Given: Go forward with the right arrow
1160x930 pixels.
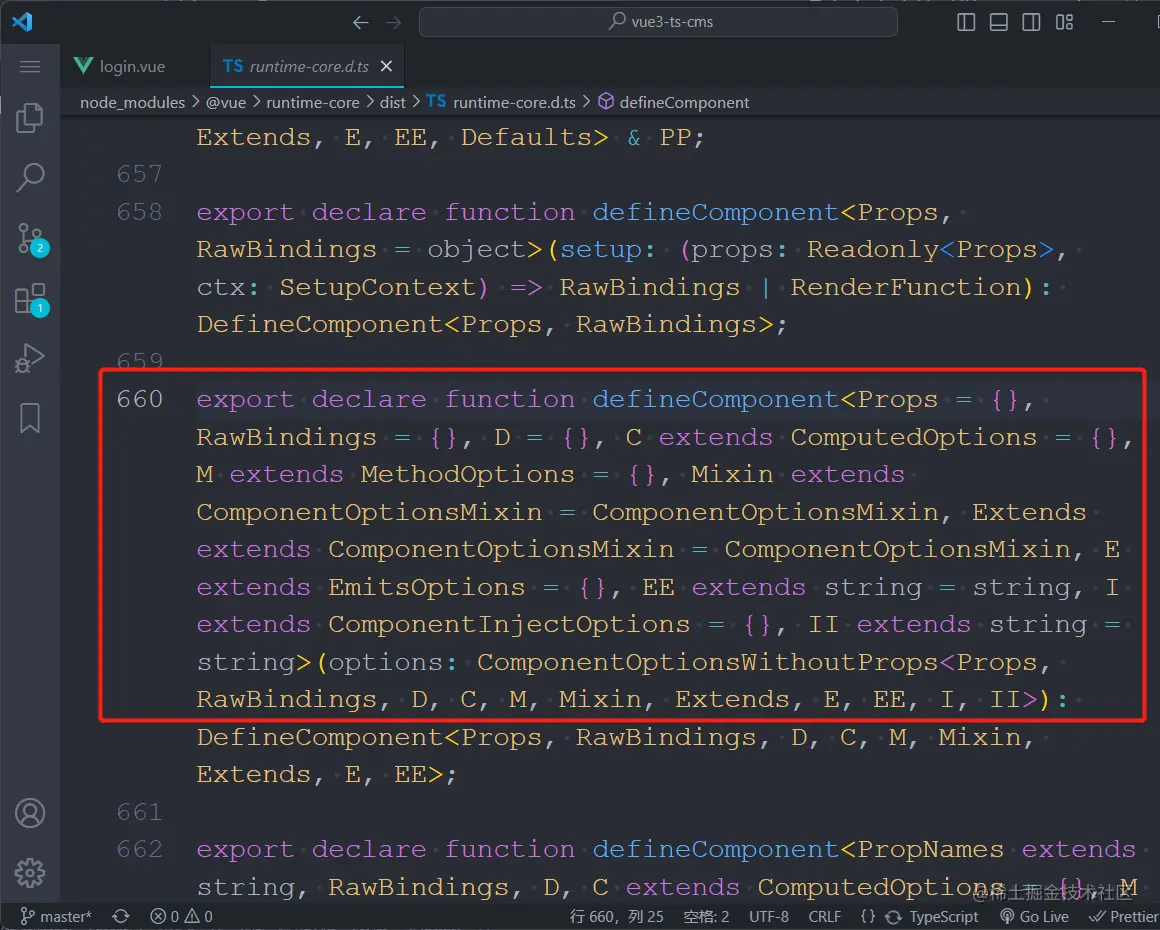Looking at the screenshot, I should tap(394, 23).
